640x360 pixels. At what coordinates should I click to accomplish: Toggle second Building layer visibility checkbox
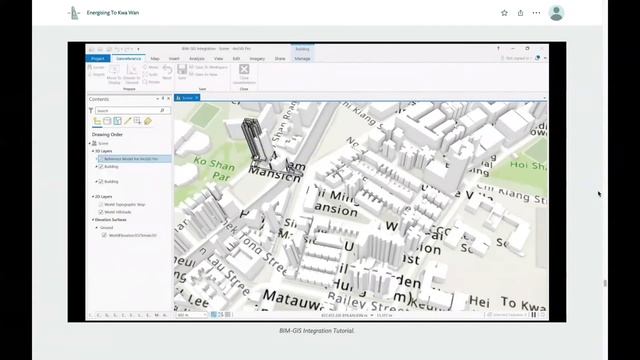[x=101, y=181]
